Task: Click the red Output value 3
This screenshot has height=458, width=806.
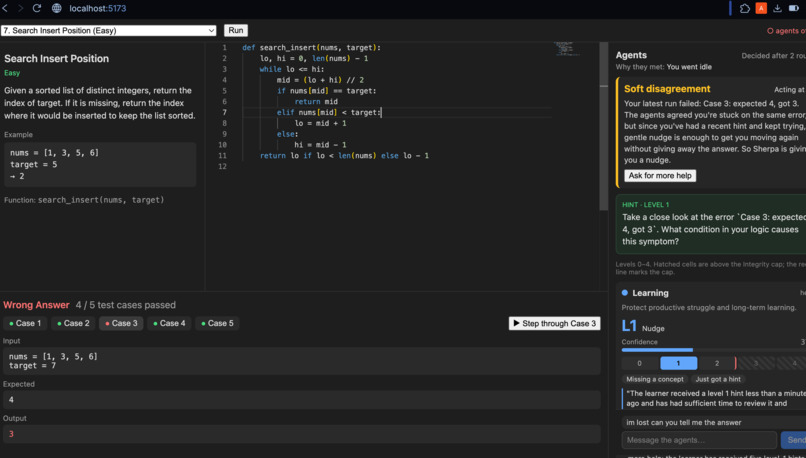Action: coord(11,434)
